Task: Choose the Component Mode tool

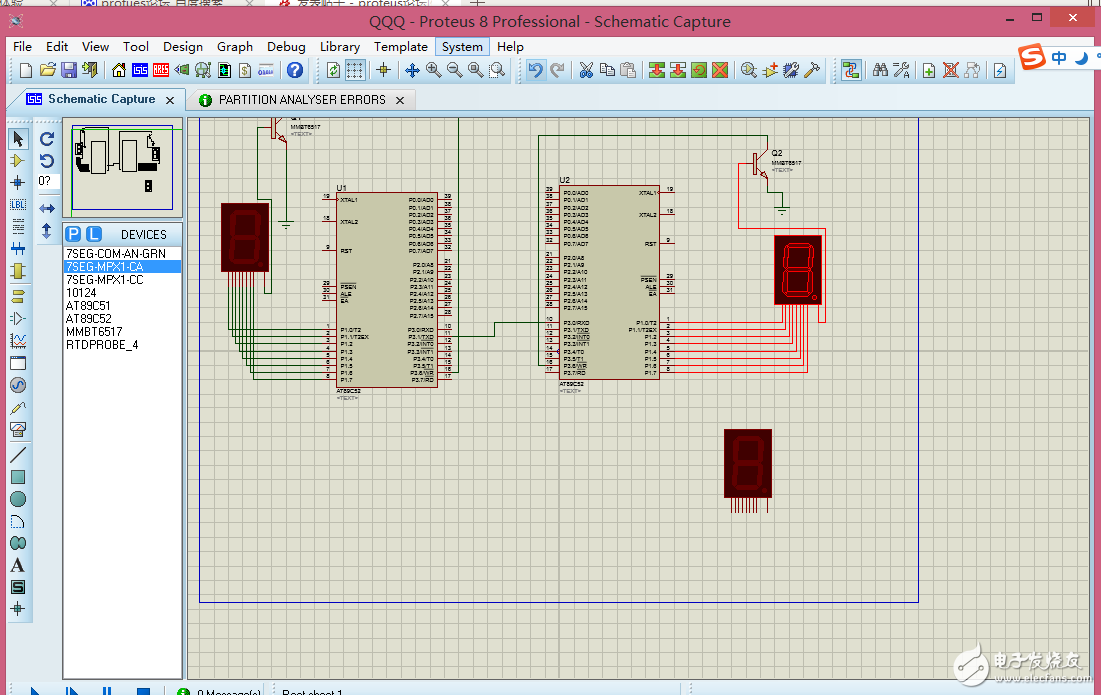Action: 18,161
